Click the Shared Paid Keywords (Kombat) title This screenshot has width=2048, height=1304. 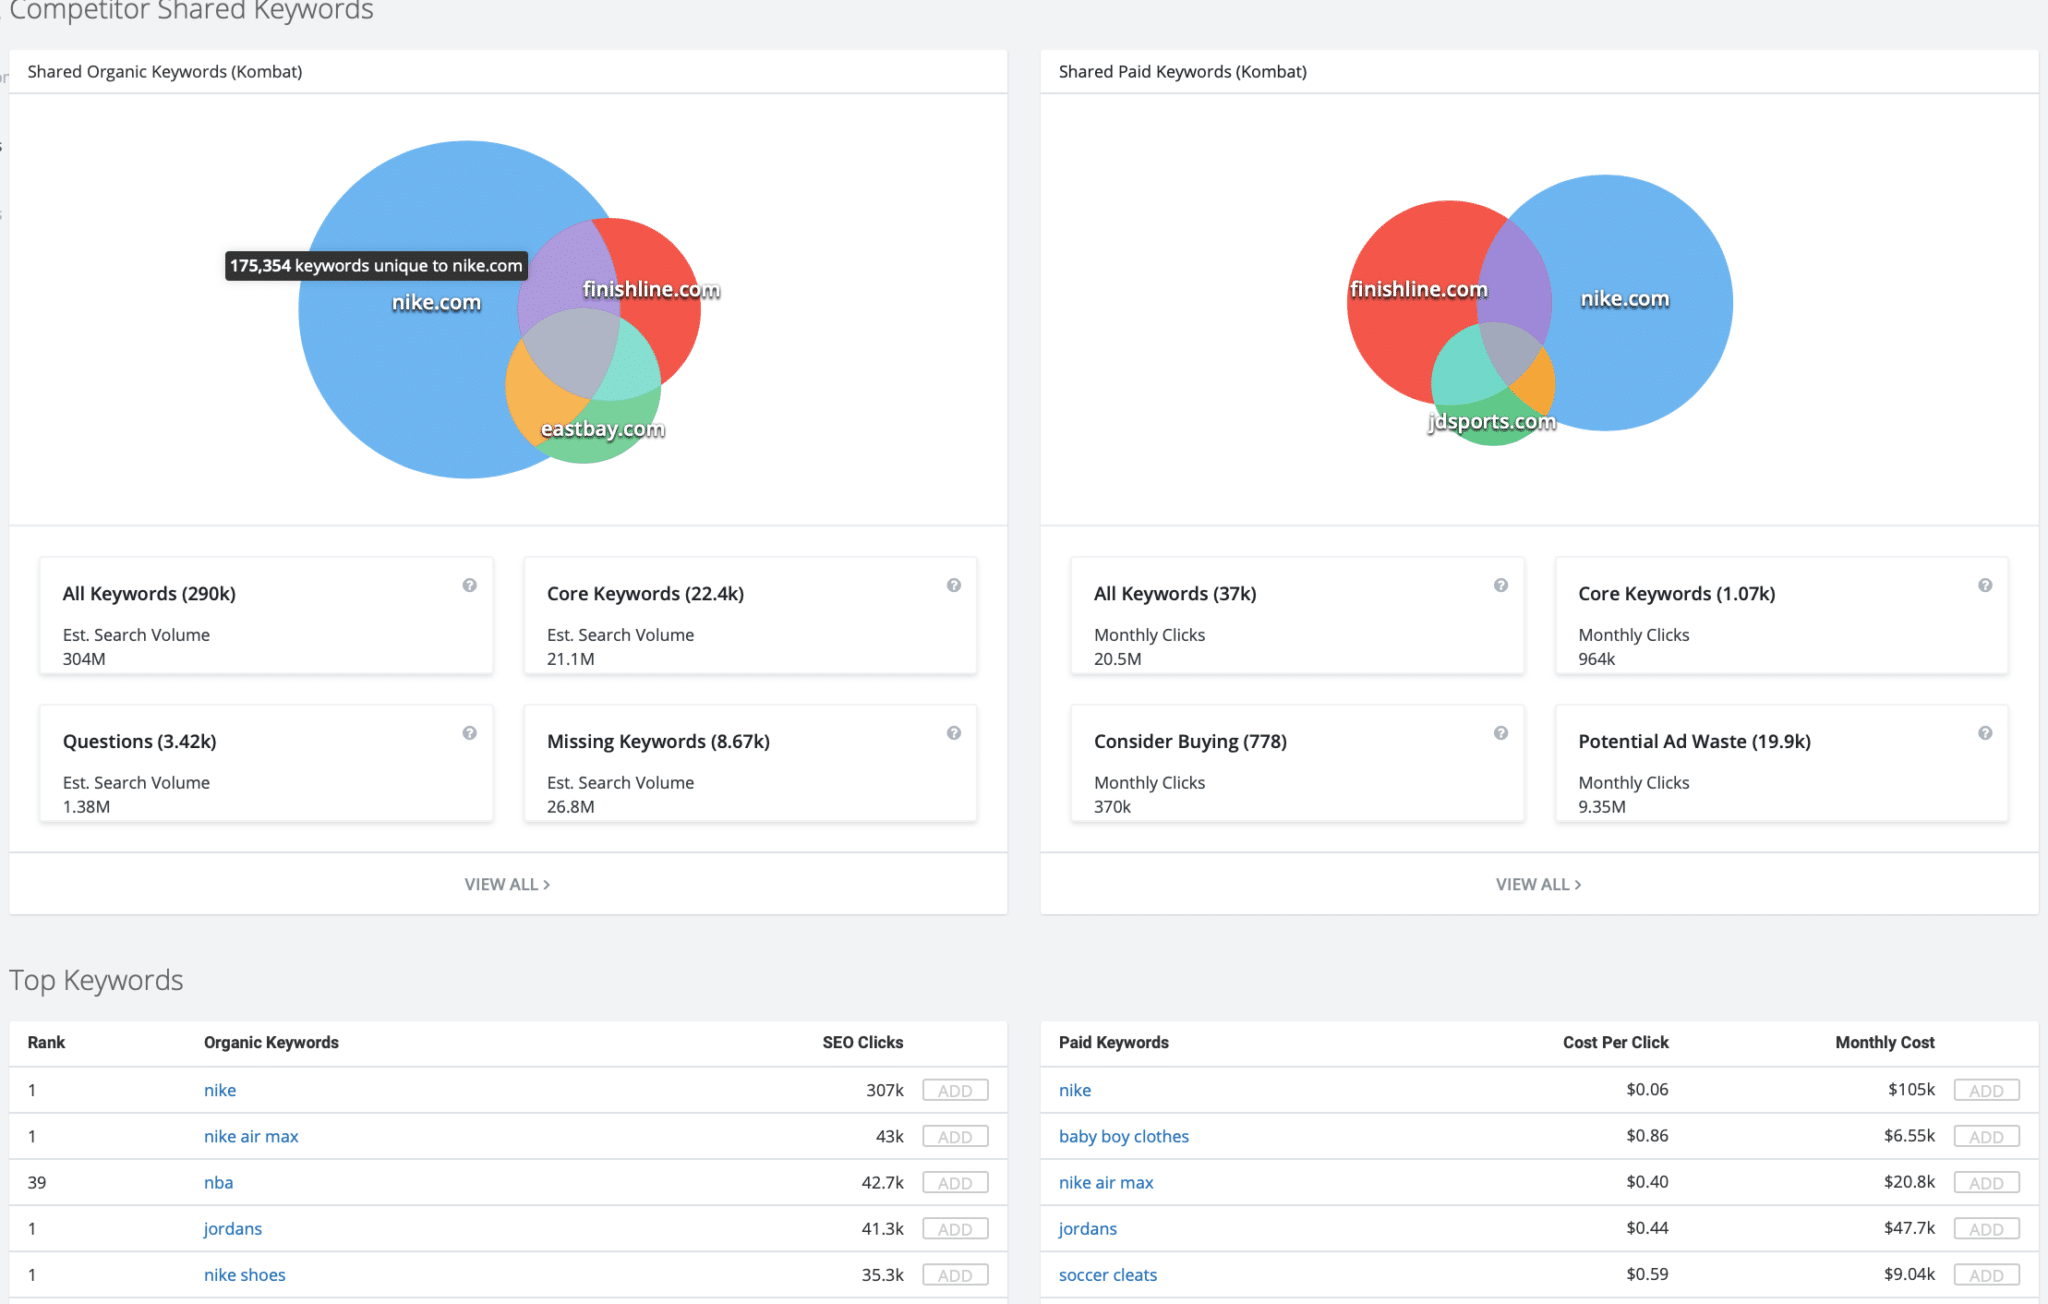1183,72
